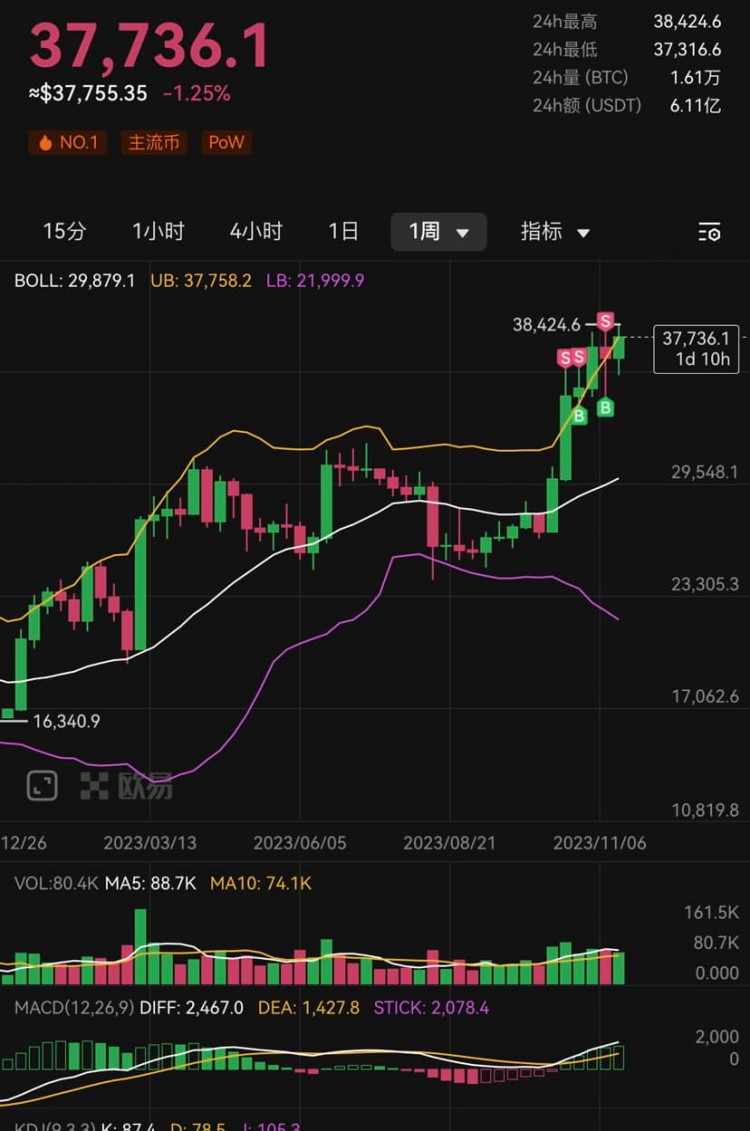
Task: Tap the B buy marker under the tallest wick
Action: pyautogui.click(x=605, y=408)
